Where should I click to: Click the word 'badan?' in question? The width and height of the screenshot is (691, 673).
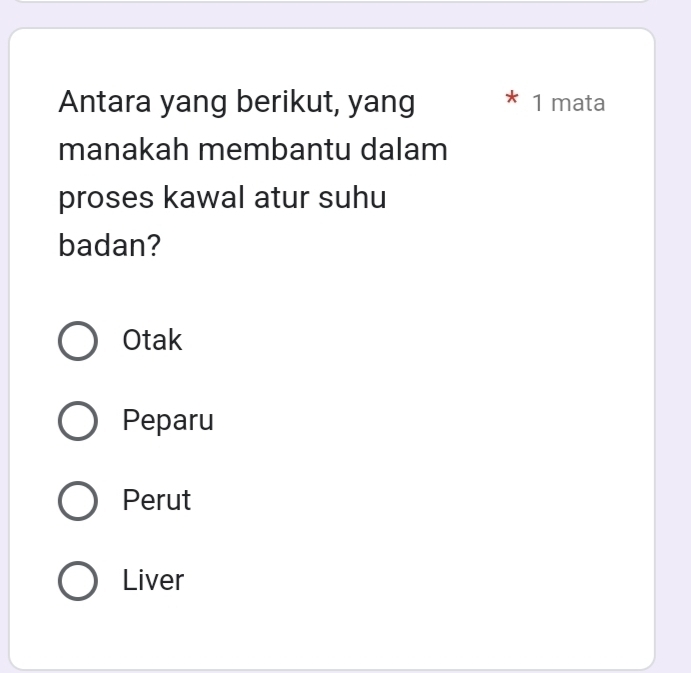[x=110, y=246]
